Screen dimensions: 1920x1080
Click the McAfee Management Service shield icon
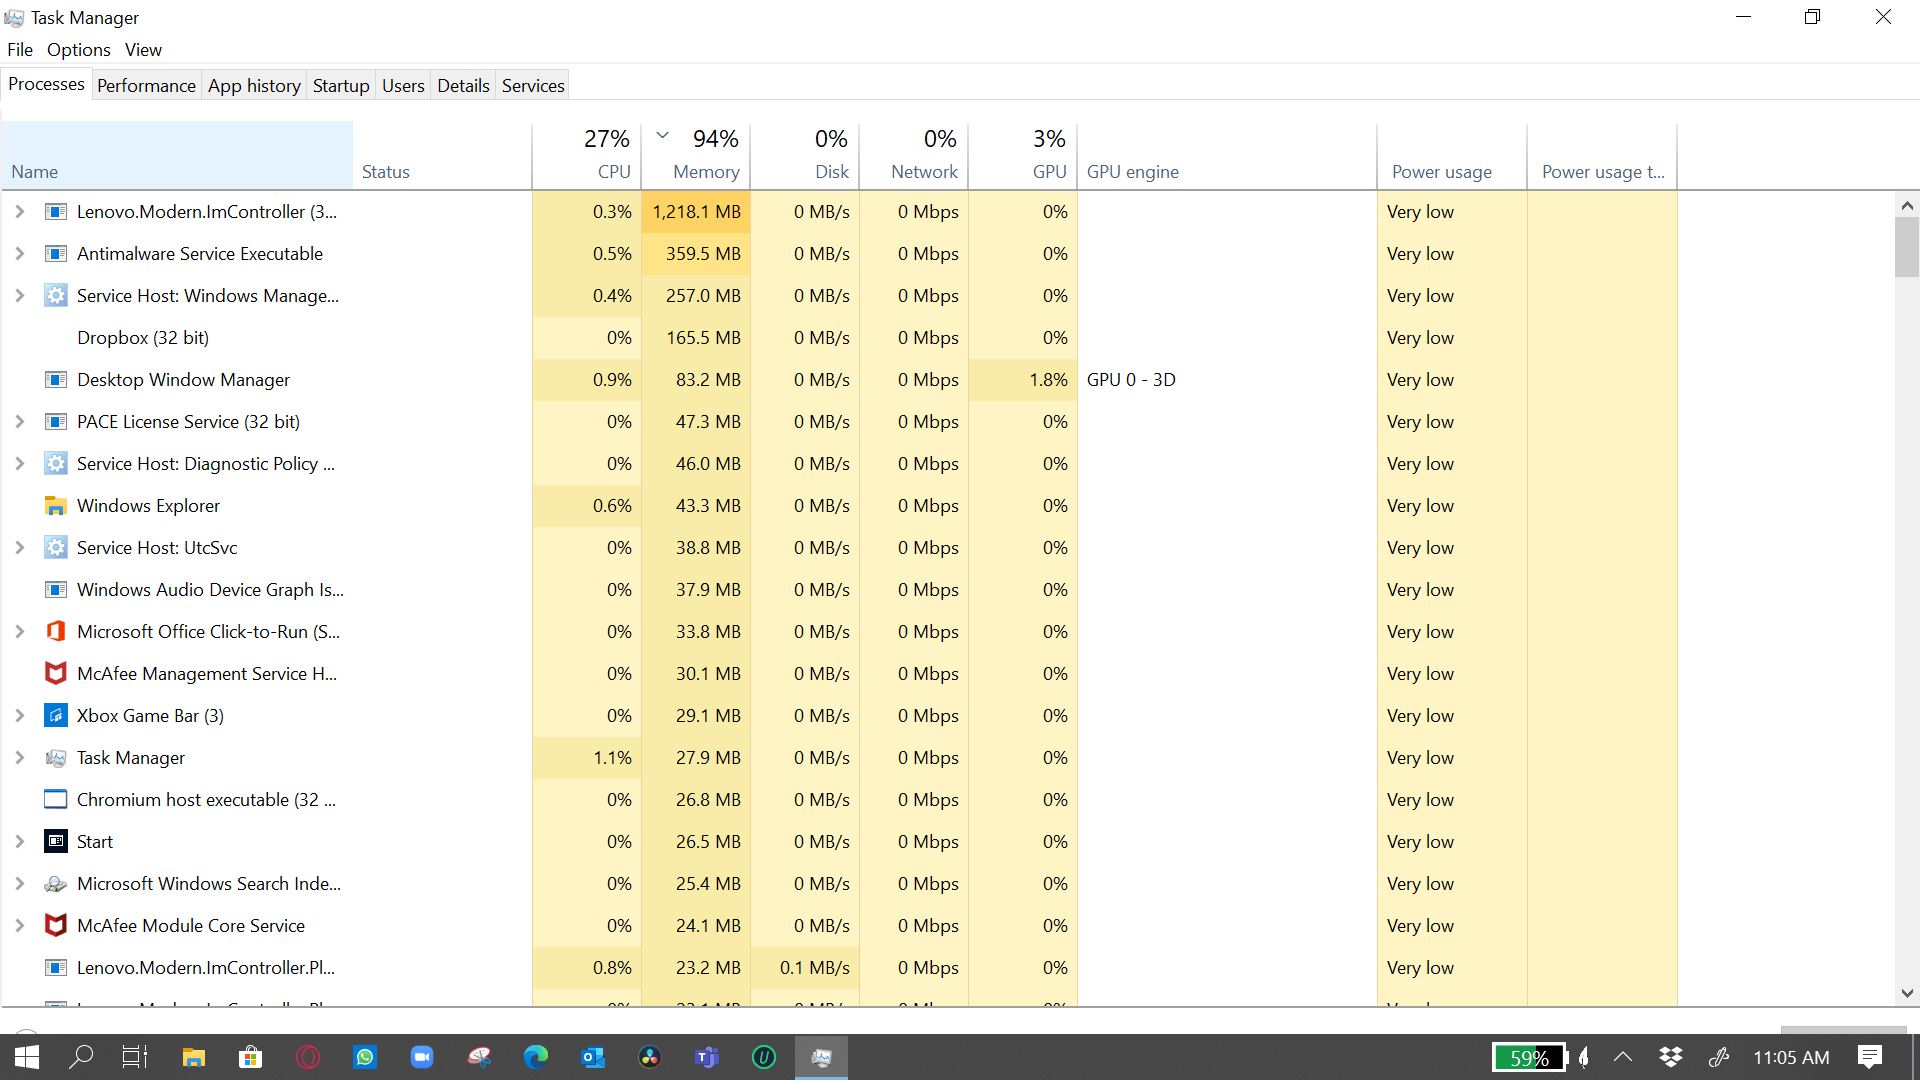tap(56, 674)
